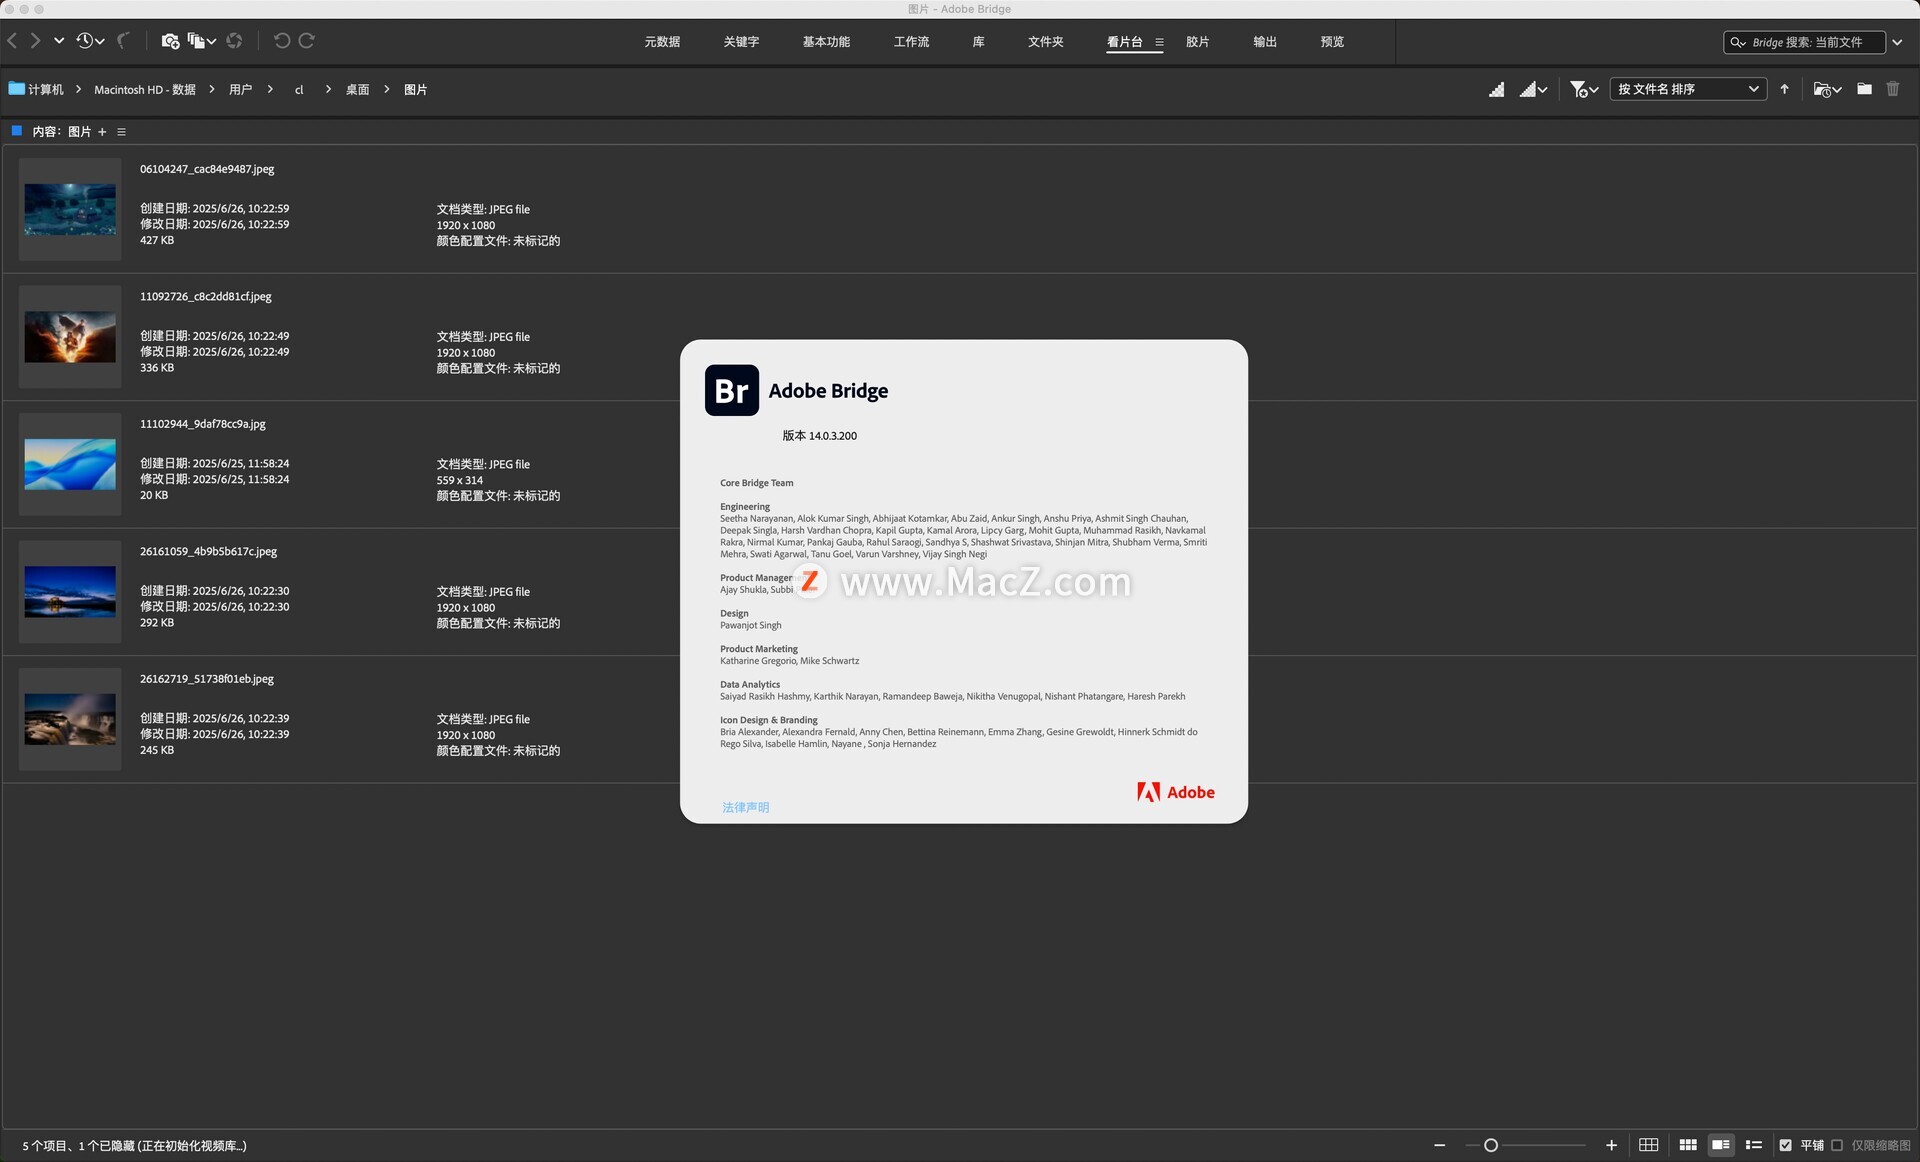This screenshot has width=1920, height=1162.
Task: Rotate 90 degrees counterclockwise
Action: (282, 41)
